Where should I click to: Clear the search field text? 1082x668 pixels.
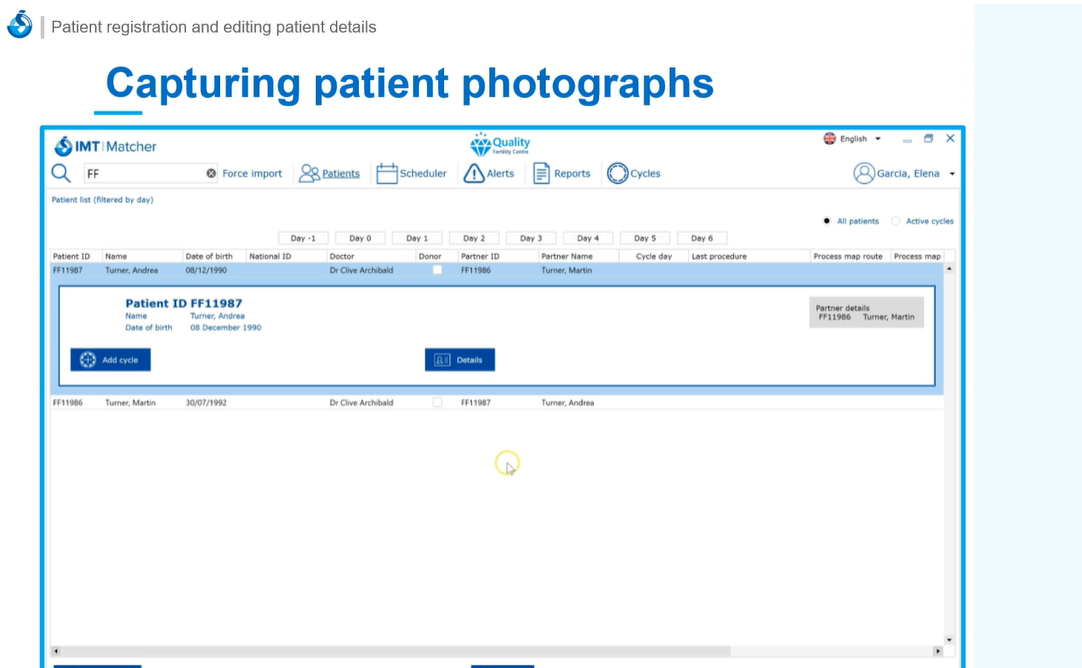[211, 174]
